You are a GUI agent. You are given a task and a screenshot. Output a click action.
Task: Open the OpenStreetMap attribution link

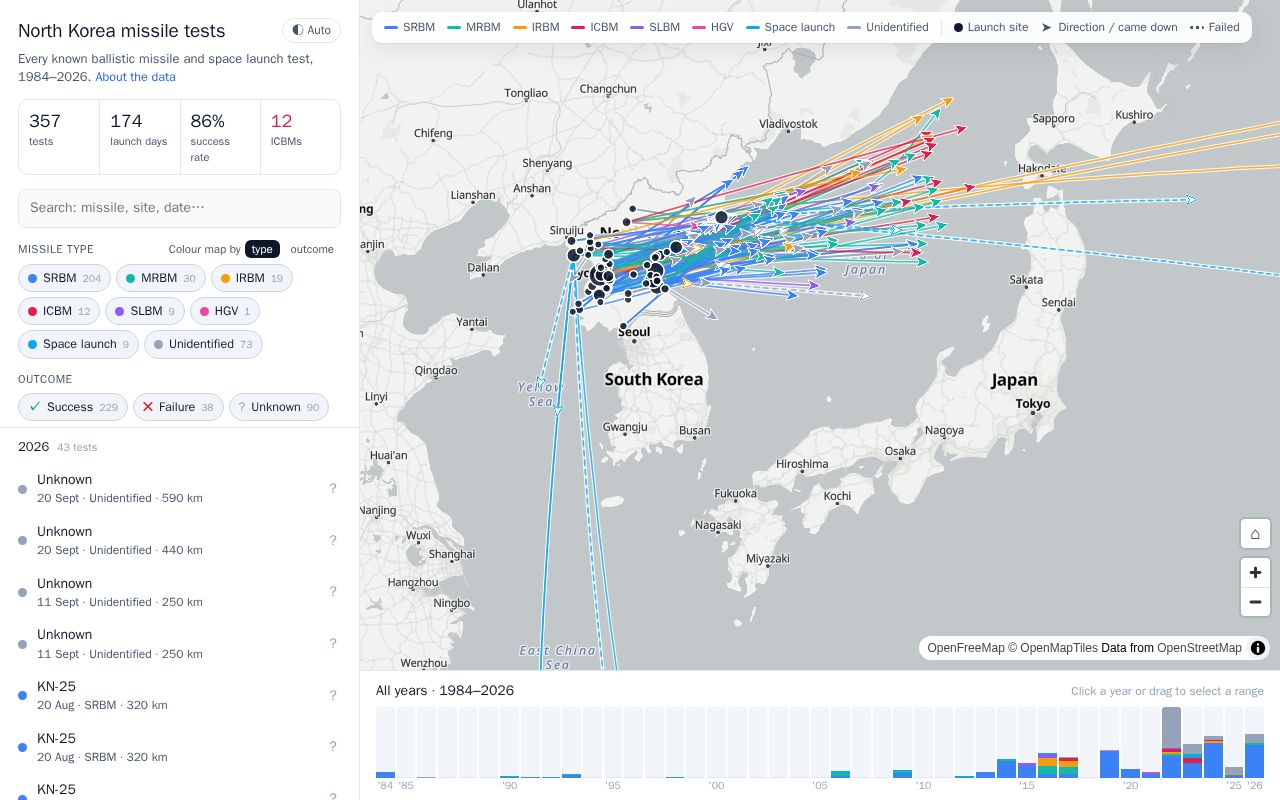click(x=1199, y=648)
